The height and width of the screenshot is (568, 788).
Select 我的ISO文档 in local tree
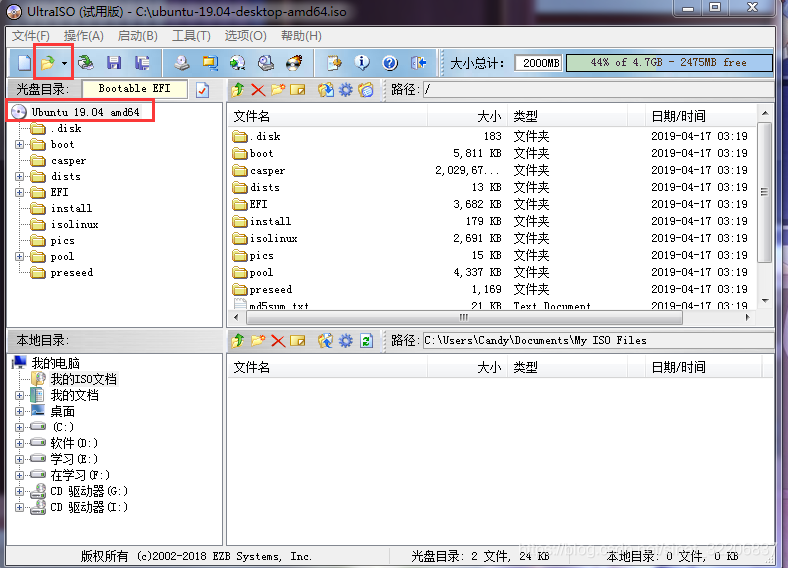tap(83, 380)
